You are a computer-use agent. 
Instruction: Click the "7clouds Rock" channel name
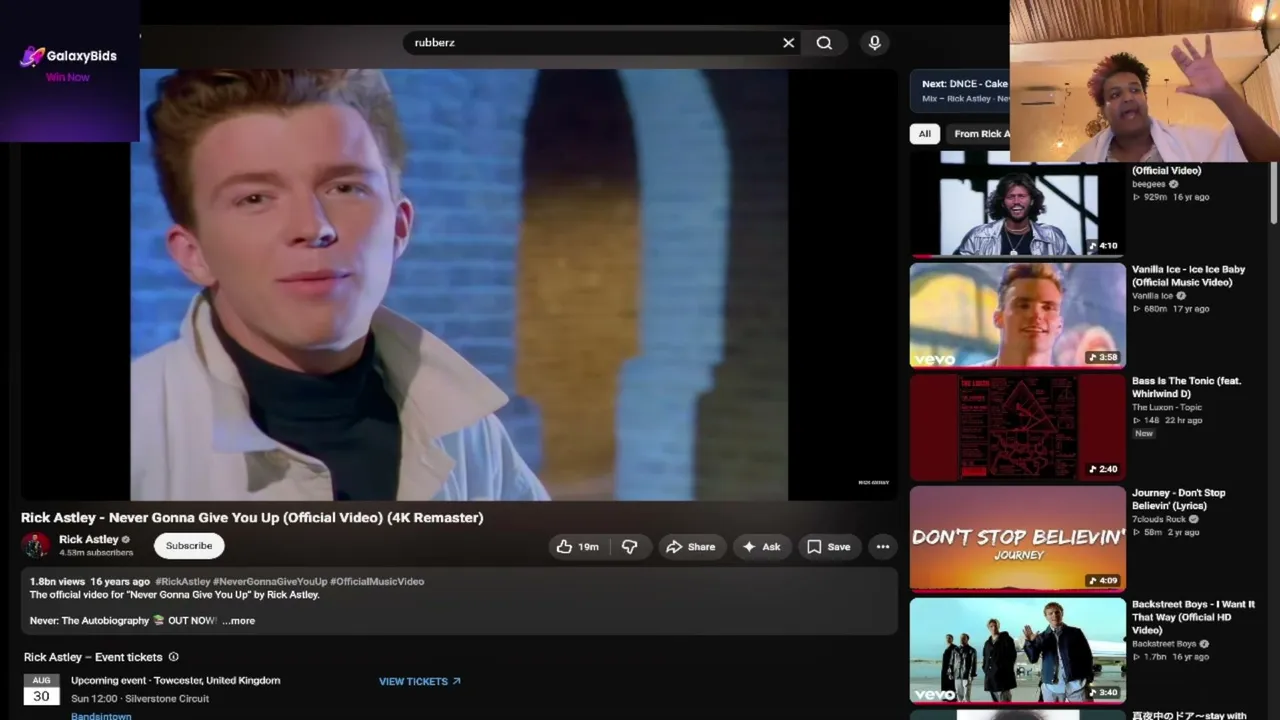coord(1159,519)
